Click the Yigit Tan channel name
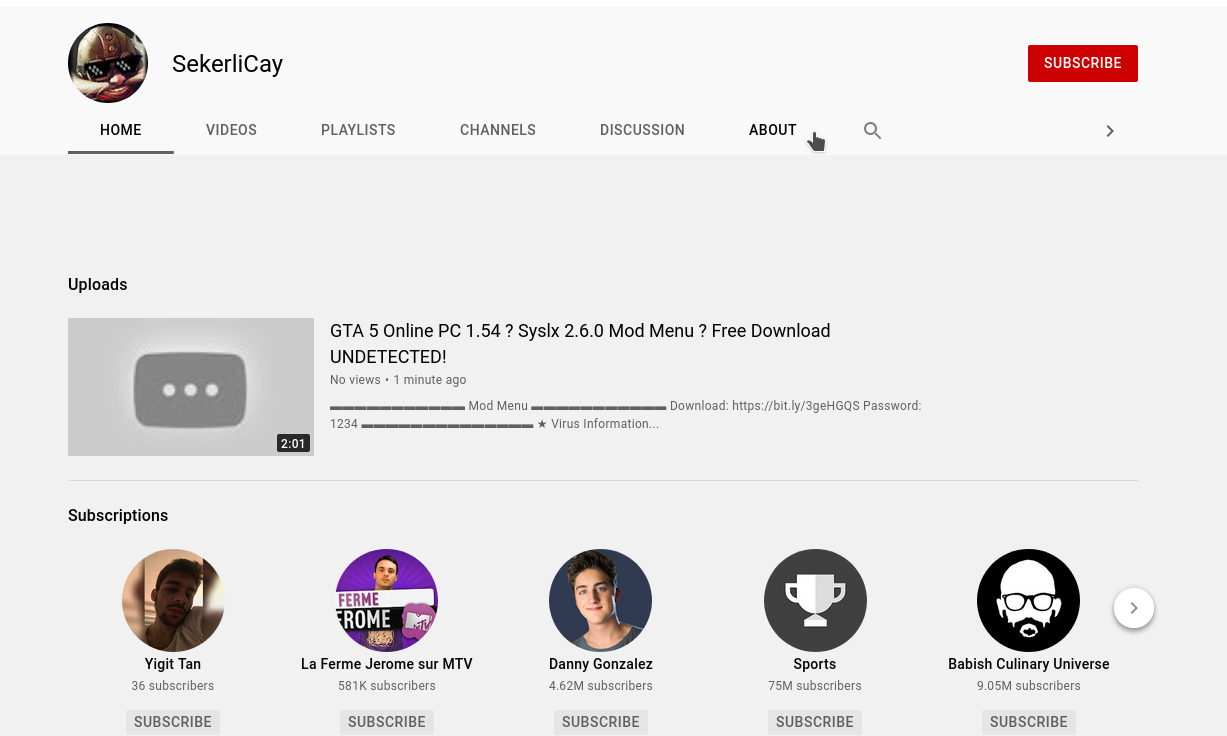The height and width of the screenshot is (736, 1227). coord(173,664)
